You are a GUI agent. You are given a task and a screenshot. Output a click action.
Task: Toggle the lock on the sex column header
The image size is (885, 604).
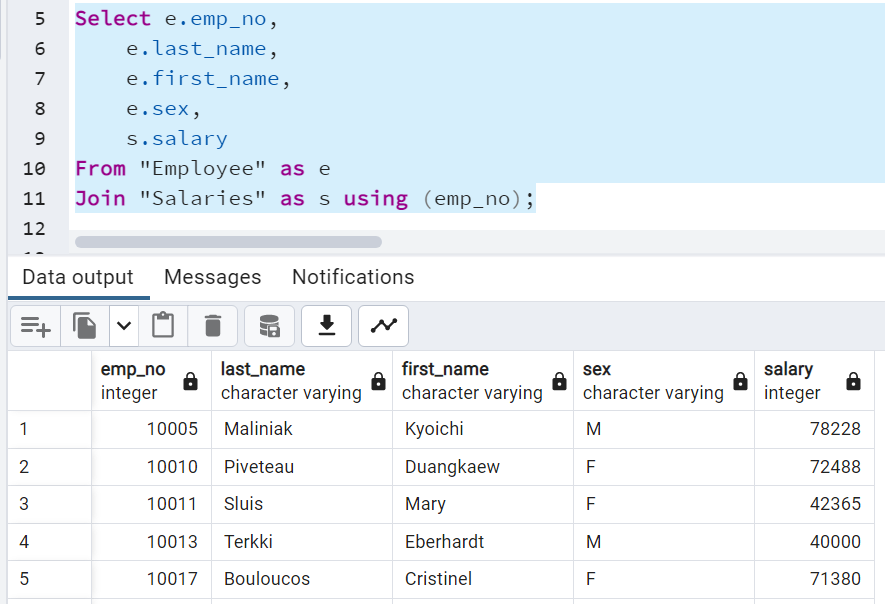point(739,381)
